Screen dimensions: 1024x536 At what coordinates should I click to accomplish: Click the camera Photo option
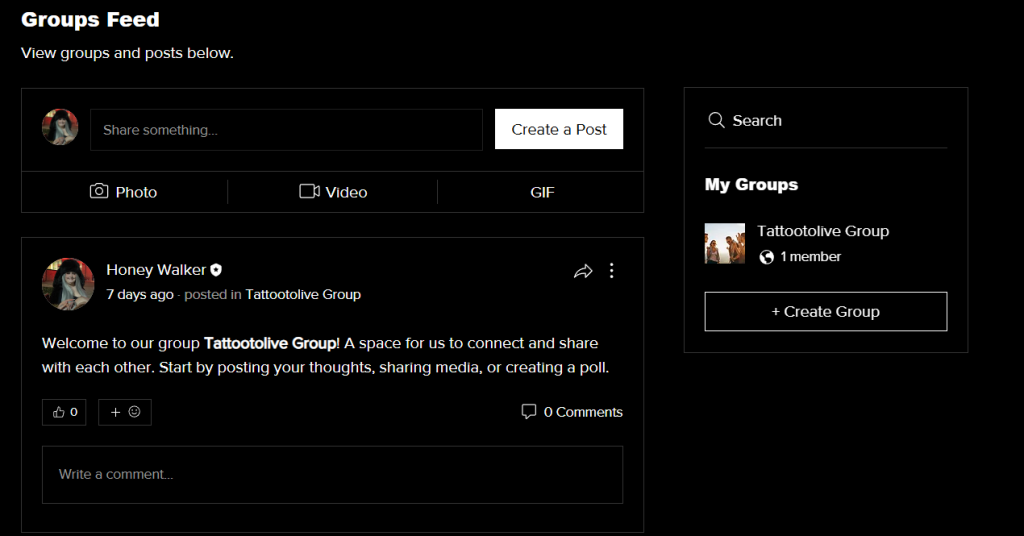click(x=124, y=192)
